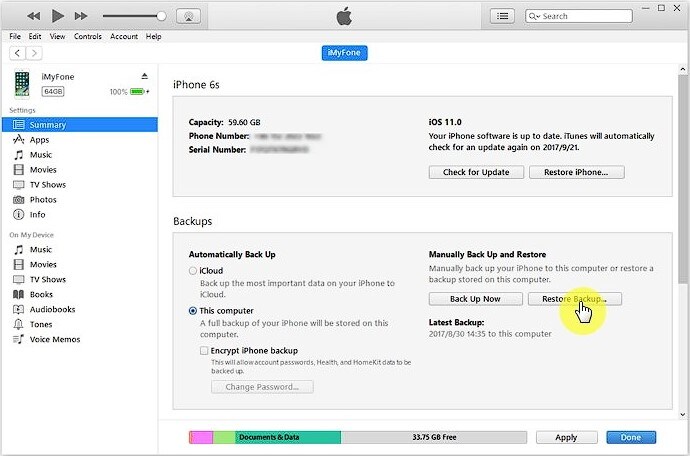Click the pink storage bar segment
This screenshot has width=690, height=456.
(x=202, y=438)
